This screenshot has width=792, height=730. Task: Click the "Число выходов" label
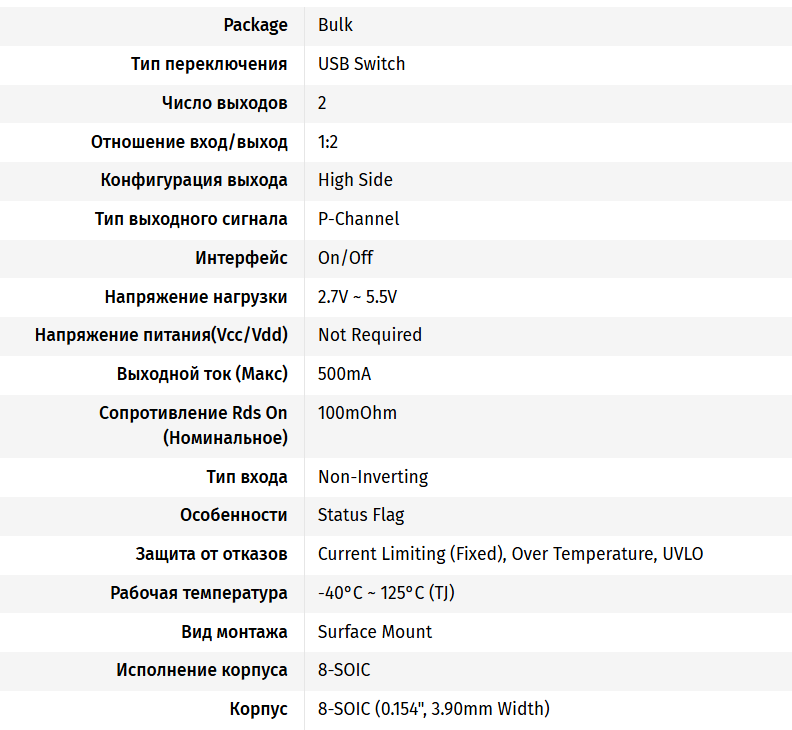click(224, 103)
